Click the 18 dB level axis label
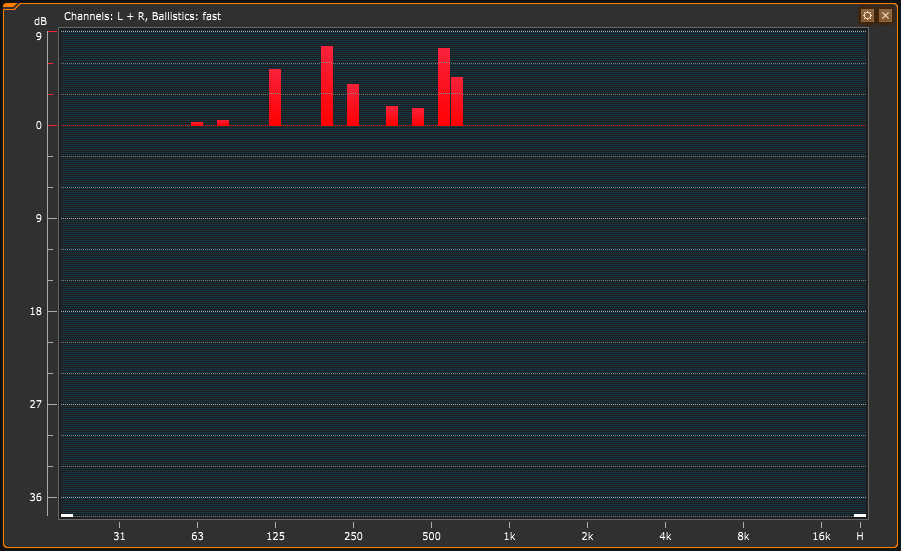The width and height of the screenshot is (901, 551). click(37, 312)
